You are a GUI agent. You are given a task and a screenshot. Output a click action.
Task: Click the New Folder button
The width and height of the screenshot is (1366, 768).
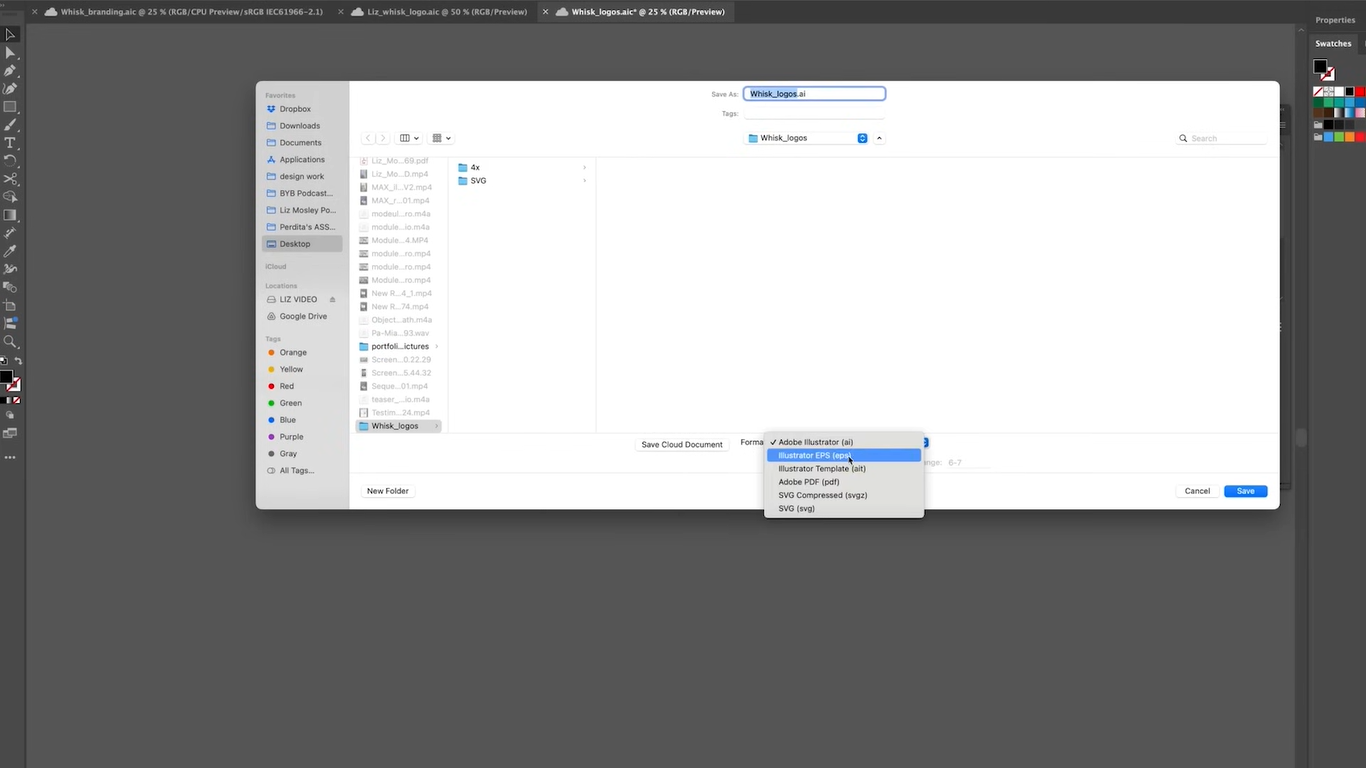point(387,490)
